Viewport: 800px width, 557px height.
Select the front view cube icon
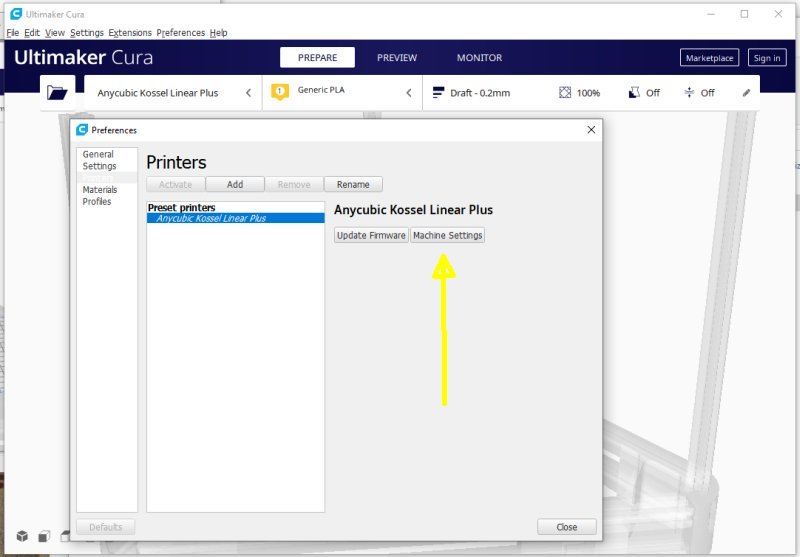pyautogui.click(x=44, y=536)
